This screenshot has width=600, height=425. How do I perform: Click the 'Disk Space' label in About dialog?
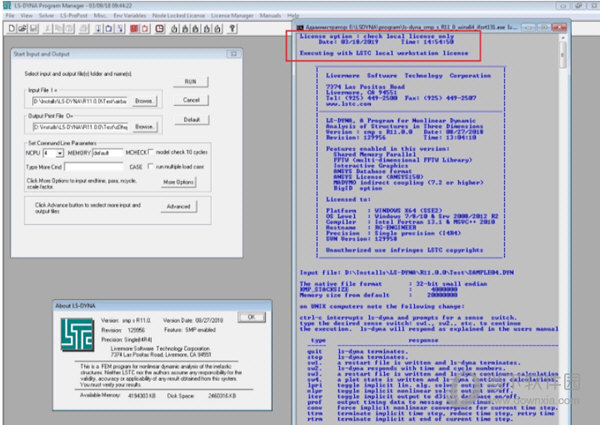[x=180, y=396]
